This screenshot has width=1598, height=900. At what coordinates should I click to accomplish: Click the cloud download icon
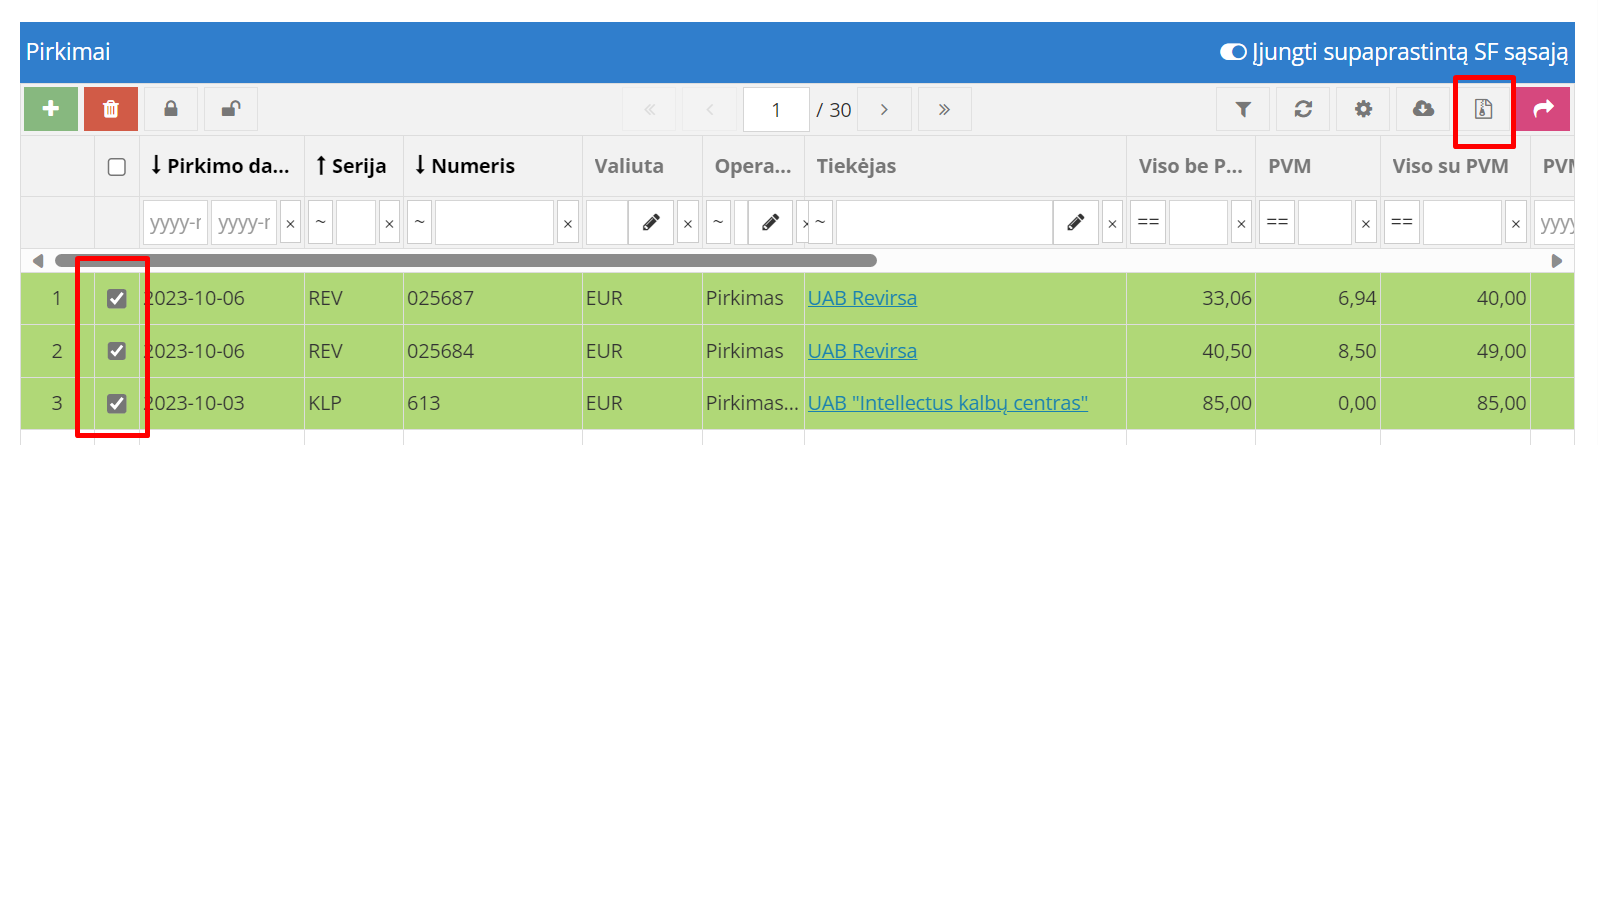1423,109
